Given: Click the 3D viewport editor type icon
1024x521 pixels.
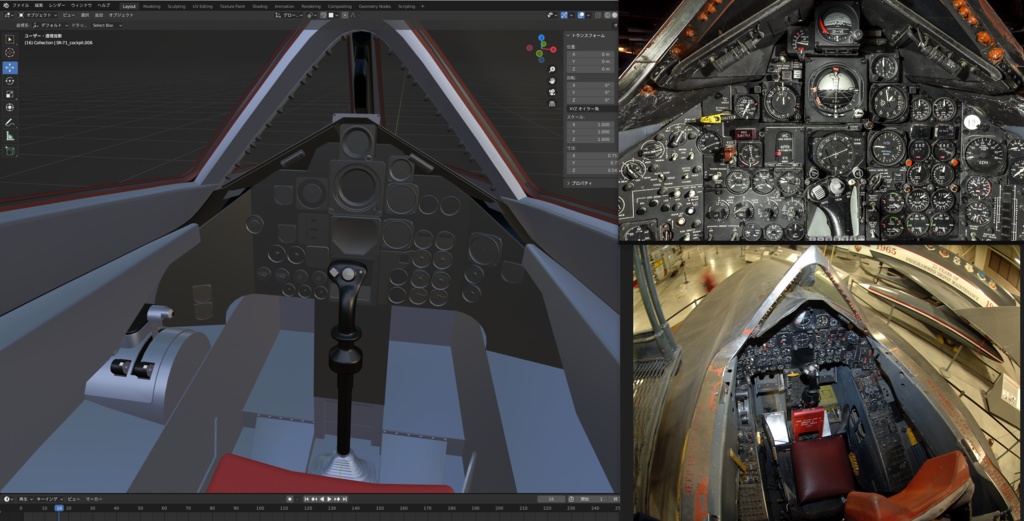Looking at the screenshot, I should pos(7,15).
